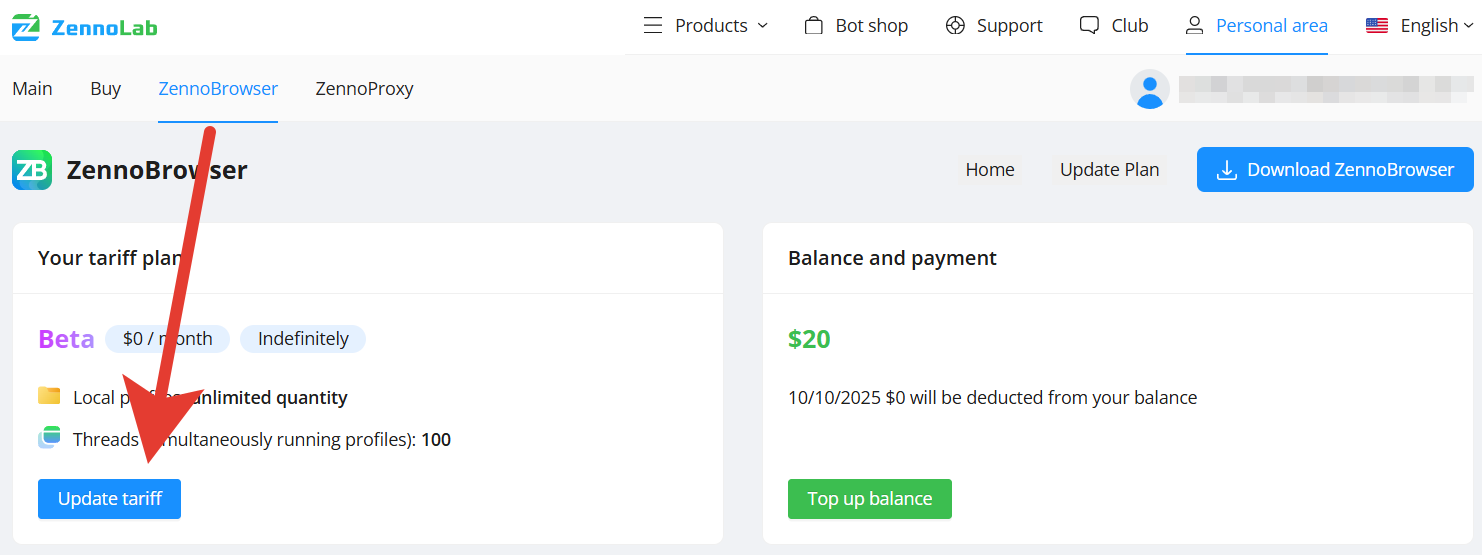The image size is (1482, 555).
Task: Click the yellow Local profiles folder icon
Action: 49,396
